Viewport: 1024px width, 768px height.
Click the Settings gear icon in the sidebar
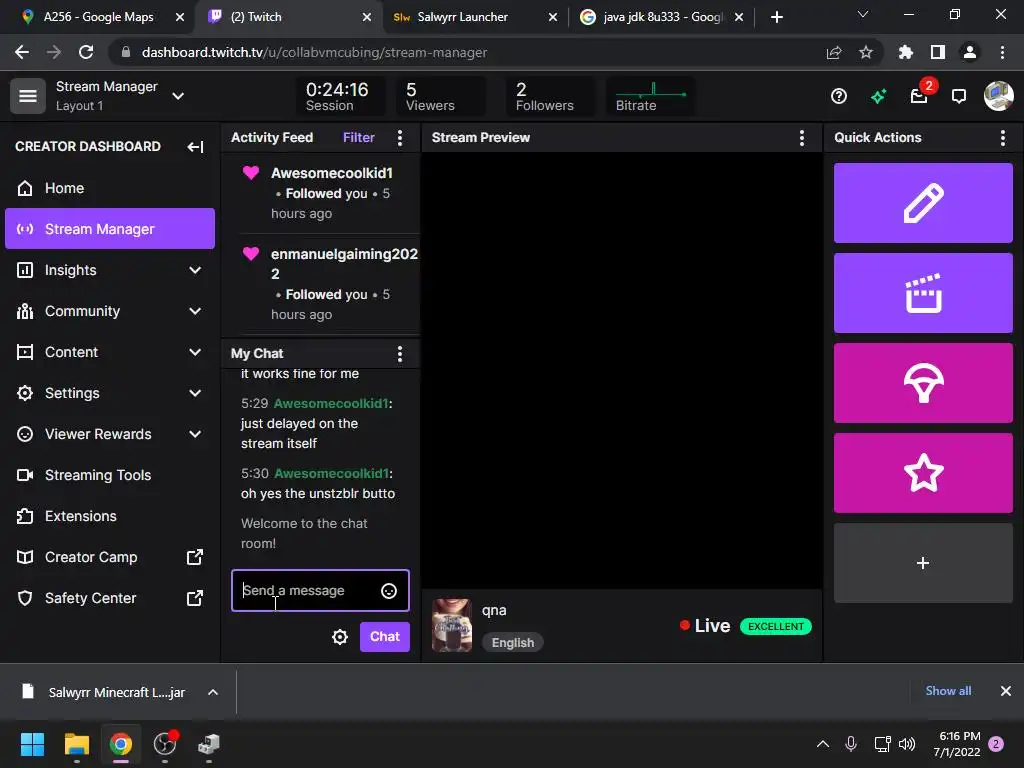[25, 393]
